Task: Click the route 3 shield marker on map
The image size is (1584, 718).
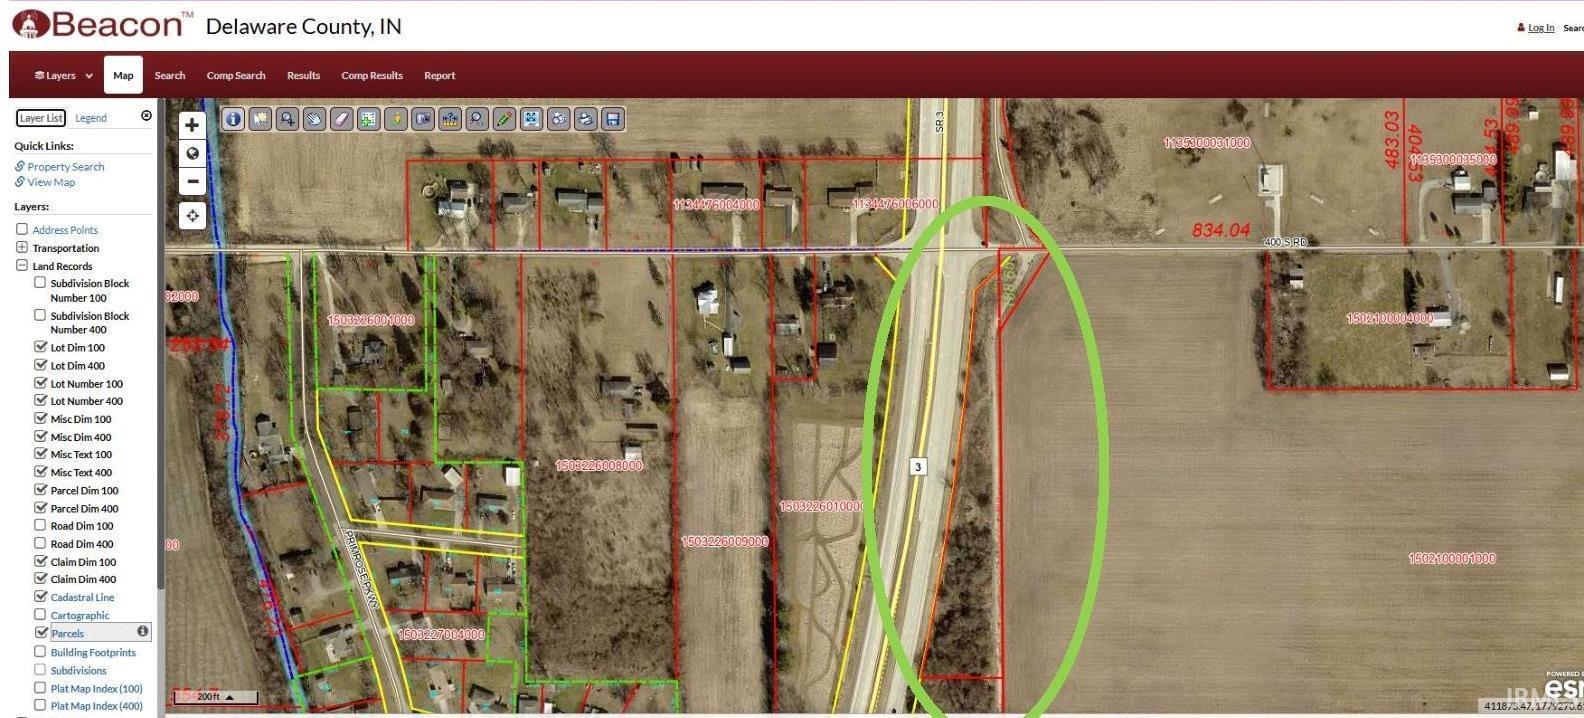Action: pyautogui.click(x=918, y=466)
